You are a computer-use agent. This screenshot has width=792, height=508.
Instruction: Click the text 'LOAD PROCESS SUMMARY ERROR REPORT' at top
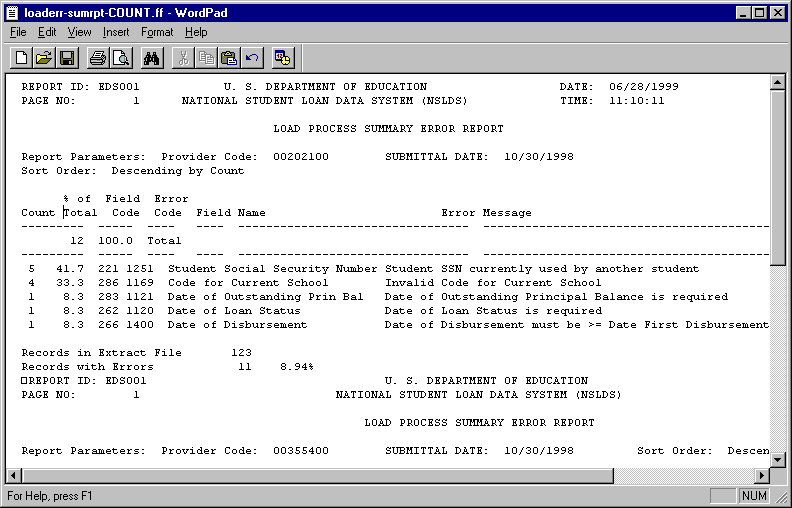tap(388, 129)
